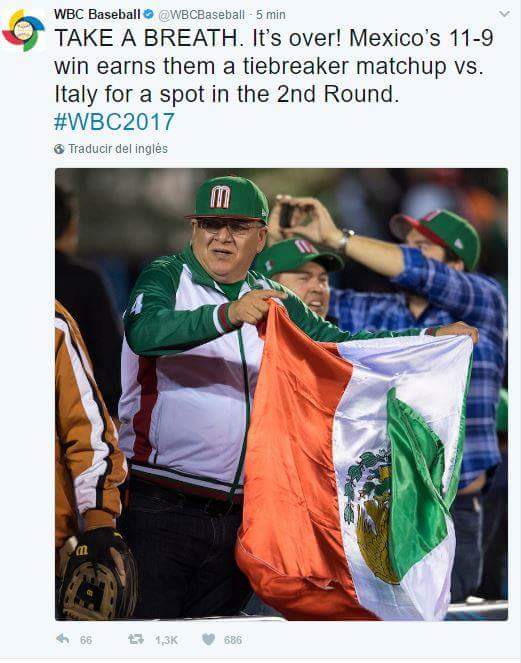Open the @WBCBaseball handle link
The image size is (521, 663).
click(x=201, y=15)
